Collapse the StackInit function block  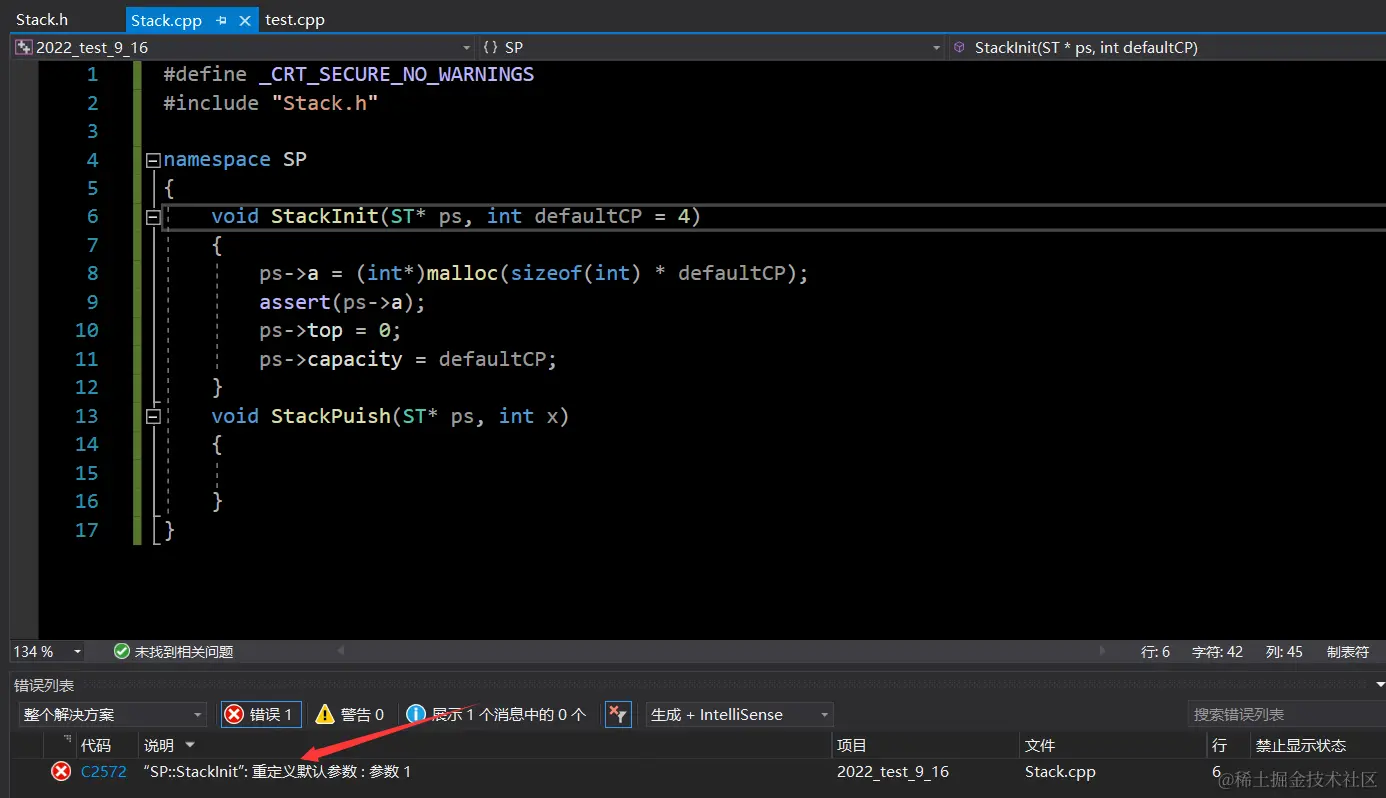tap(153, 217)
